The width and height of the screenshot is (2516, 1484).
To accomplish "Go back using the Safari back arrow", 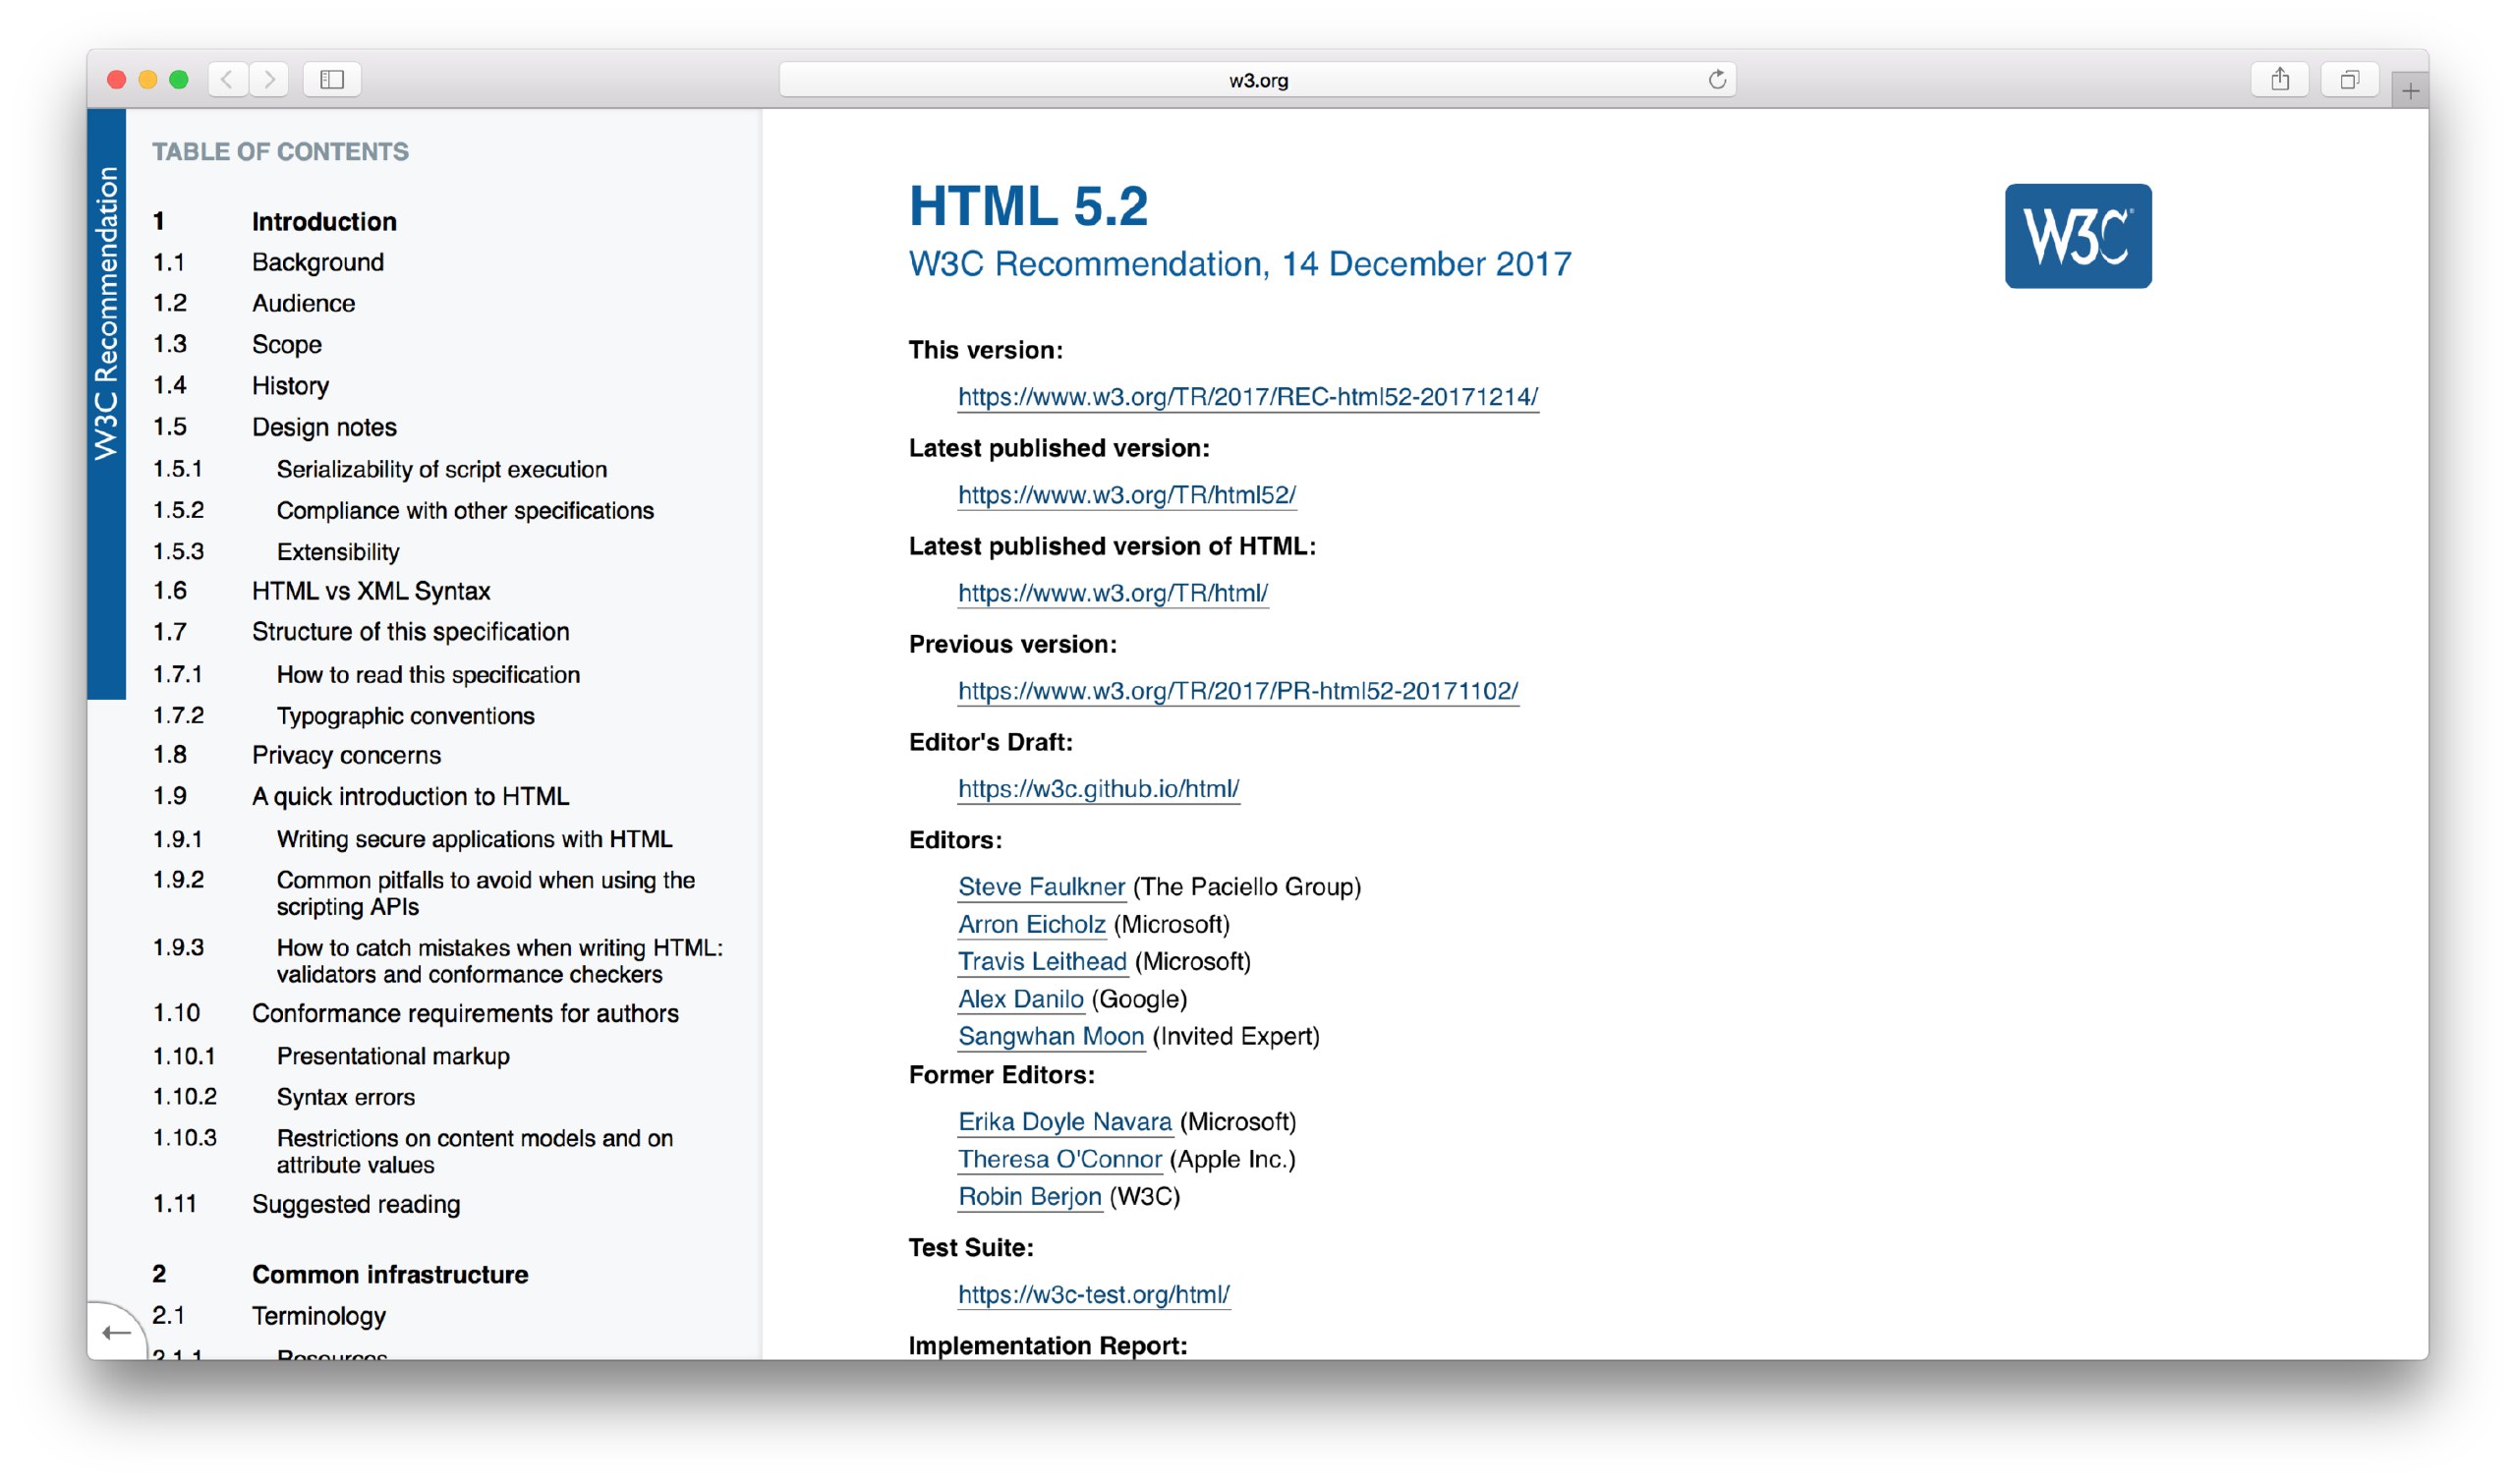I will coord(228,79).
